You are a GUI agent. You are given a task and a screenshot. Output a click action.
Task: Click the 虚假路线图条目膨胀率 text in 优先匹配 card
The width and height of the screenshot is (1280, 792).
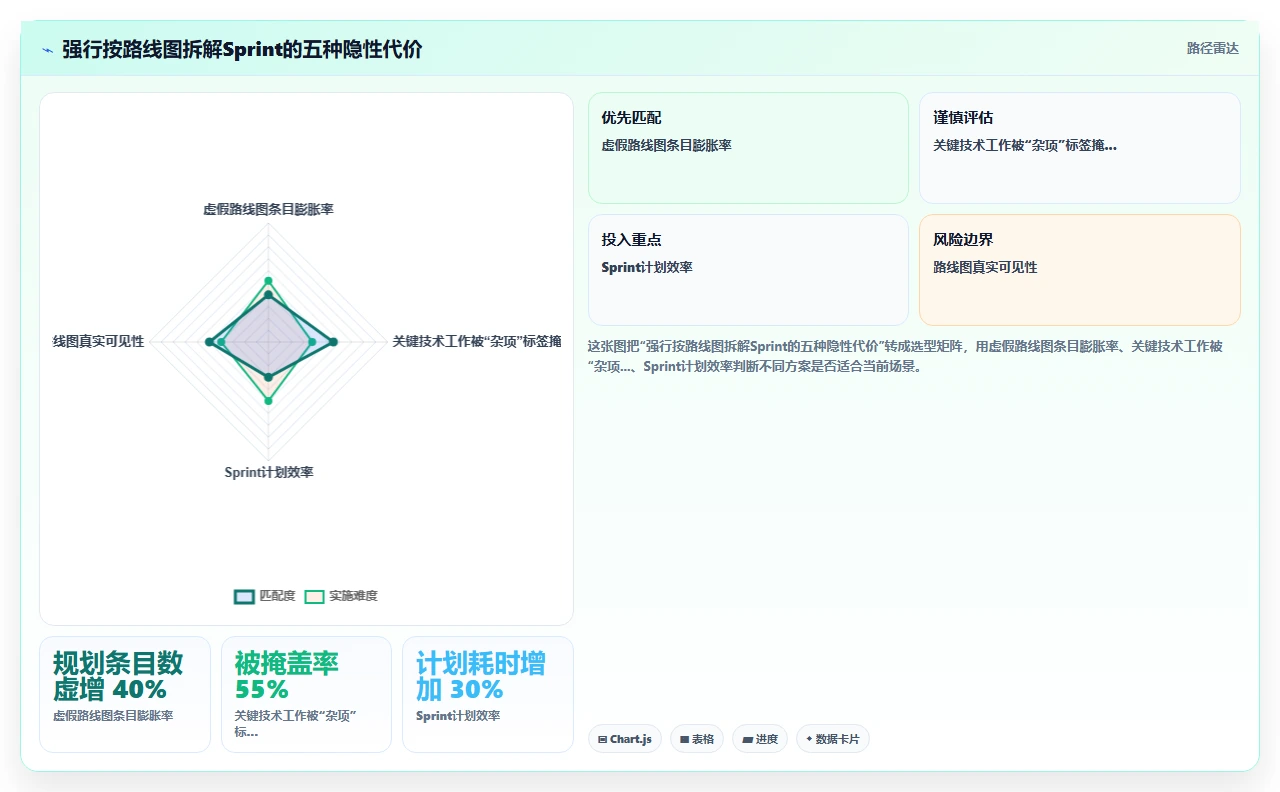(666, 145)
